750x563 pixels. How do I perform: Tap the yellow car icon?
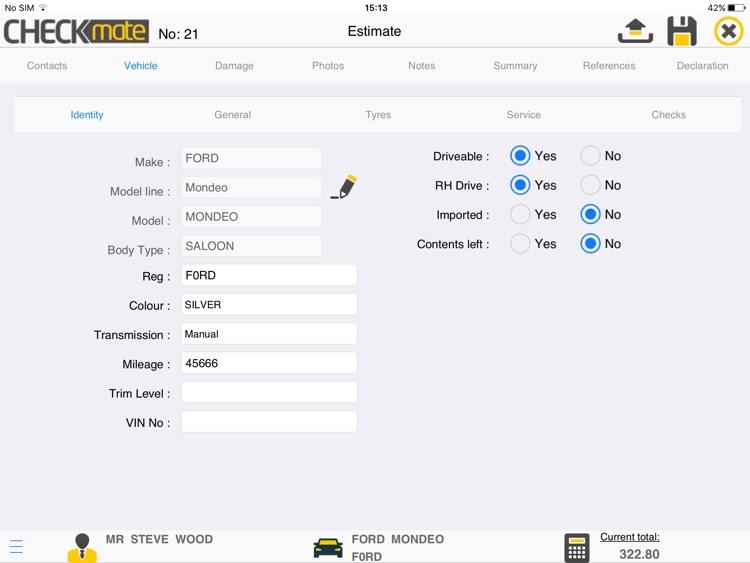(x=328, y=548)
